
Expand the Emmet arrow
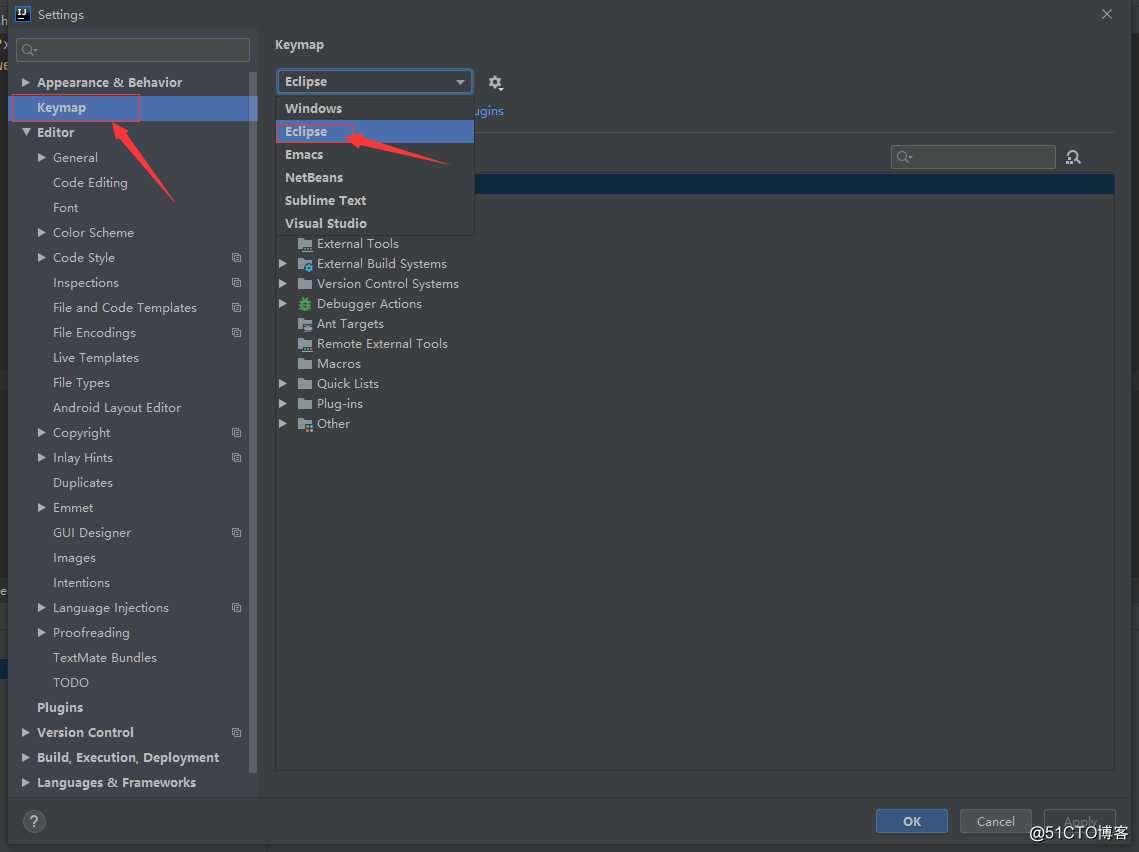click(41, 508)
